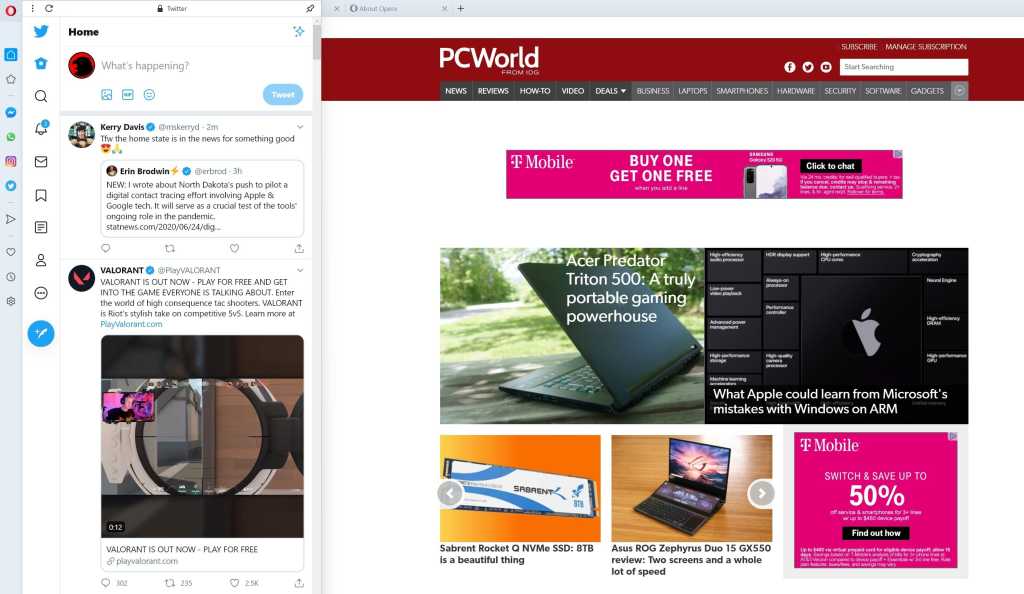Like Kerry Davis's tweet
This screenshot has height=594, width=1024.
click(x=234, y=248)
